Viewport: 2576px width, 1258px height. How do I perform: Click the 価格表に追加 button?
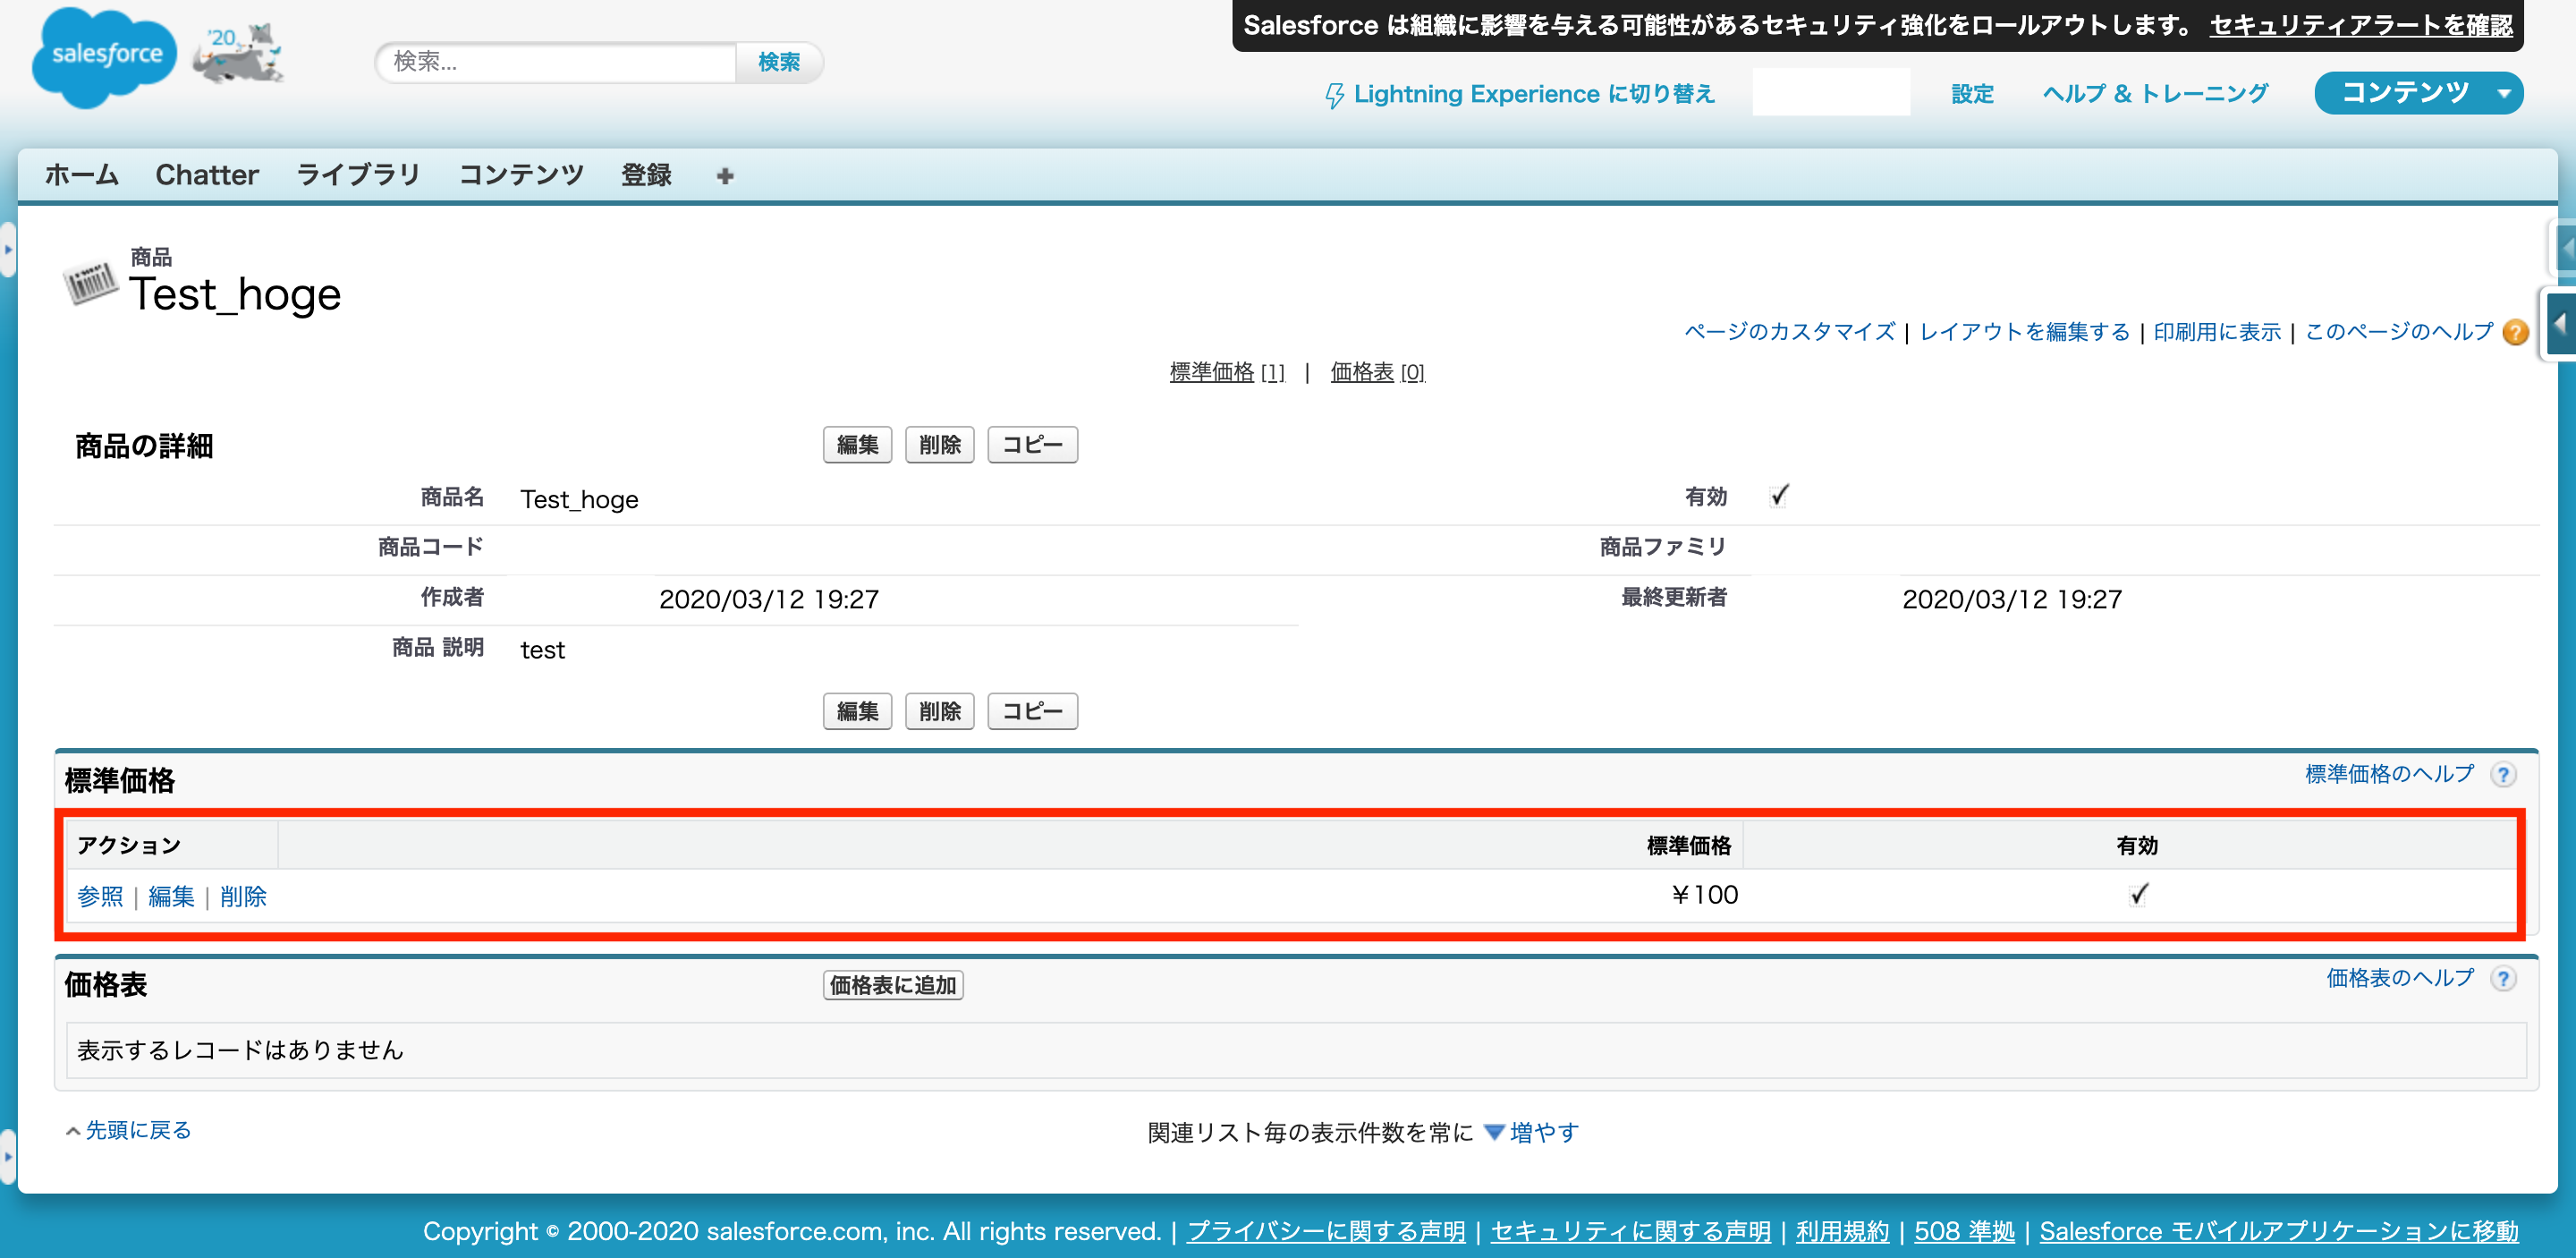pos(892,985)
